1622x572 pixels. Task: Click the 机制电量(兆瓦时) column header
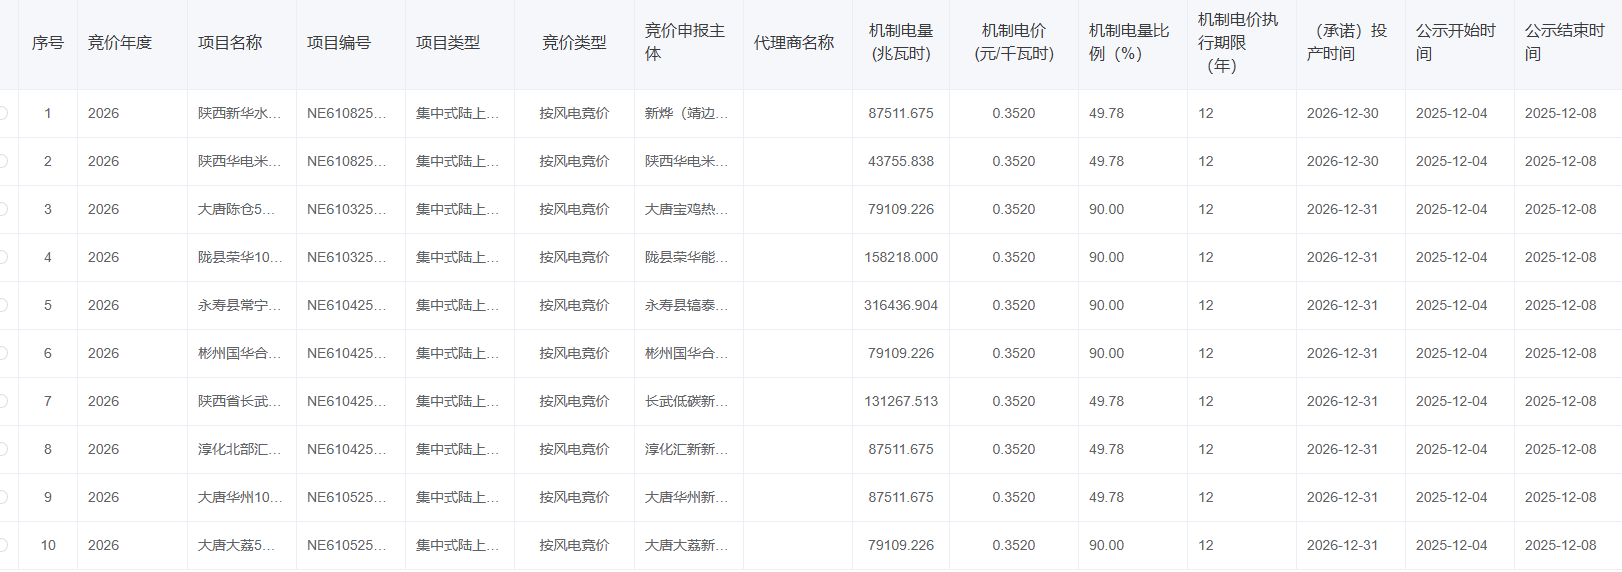pyautogui.click(x=900, y=43)
